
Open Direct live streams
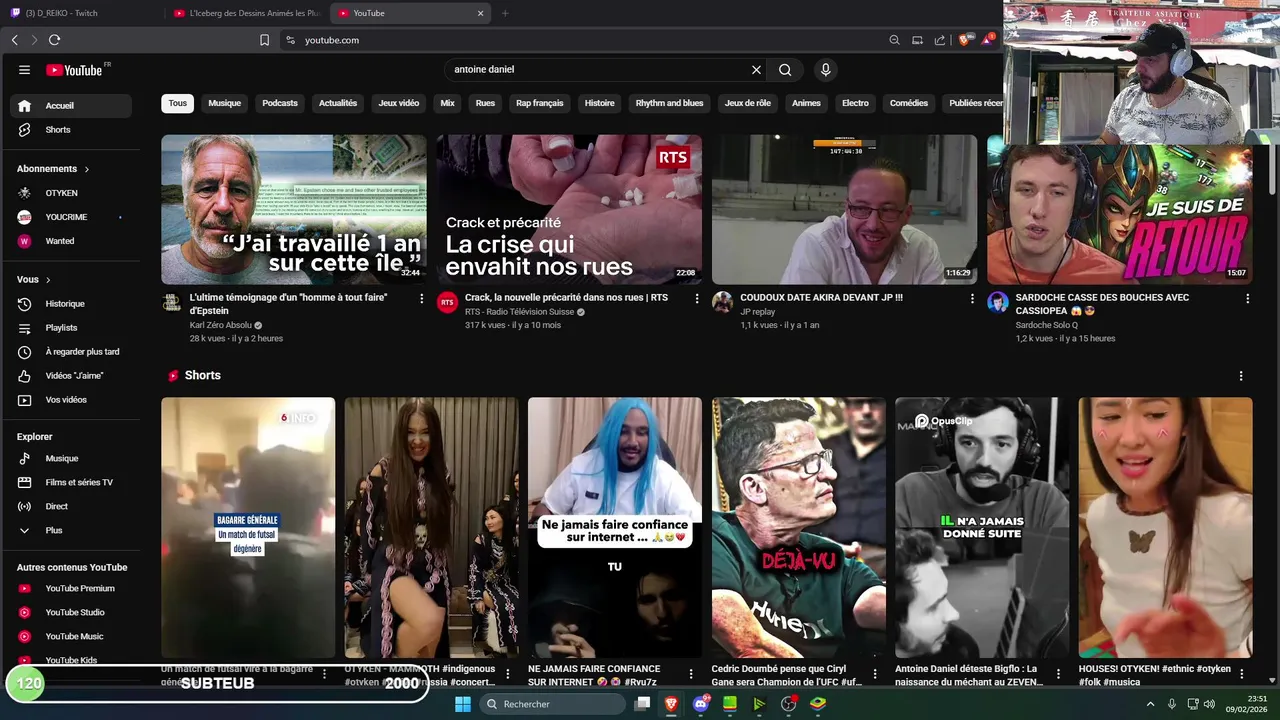pos(71,507)
